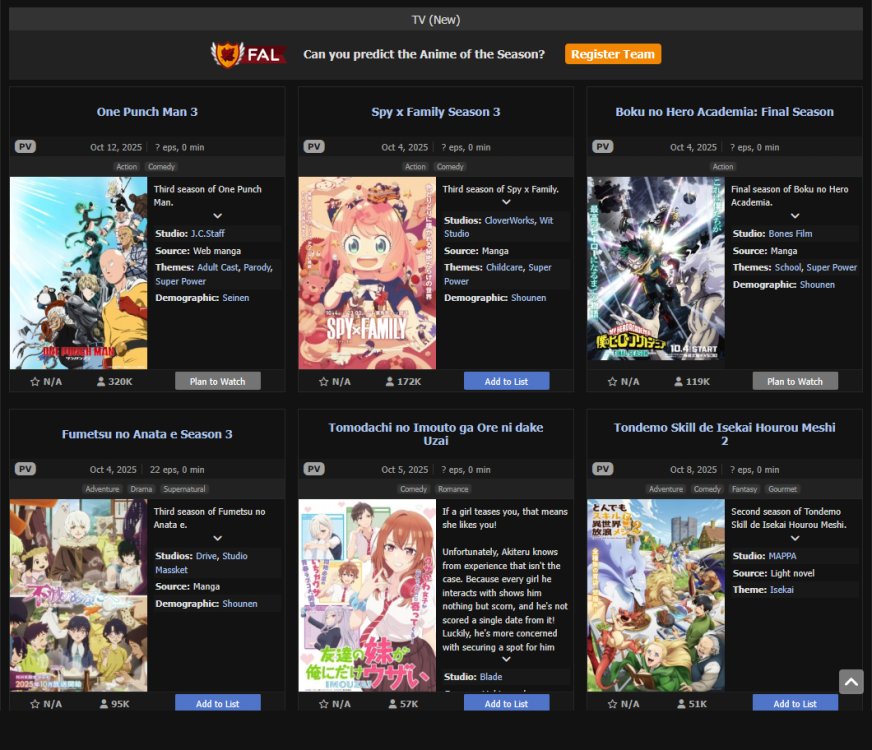
Task: Click the star score icon under One Punch Man 3
Action: pyautogui.click(x=35, y=381)
